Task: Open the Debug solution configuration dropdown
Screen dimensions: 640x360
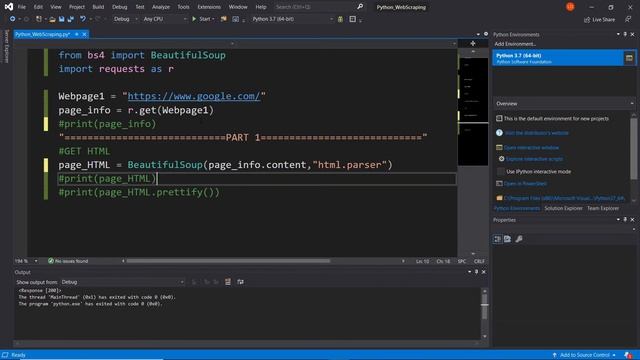Action: tap(125, 19)
